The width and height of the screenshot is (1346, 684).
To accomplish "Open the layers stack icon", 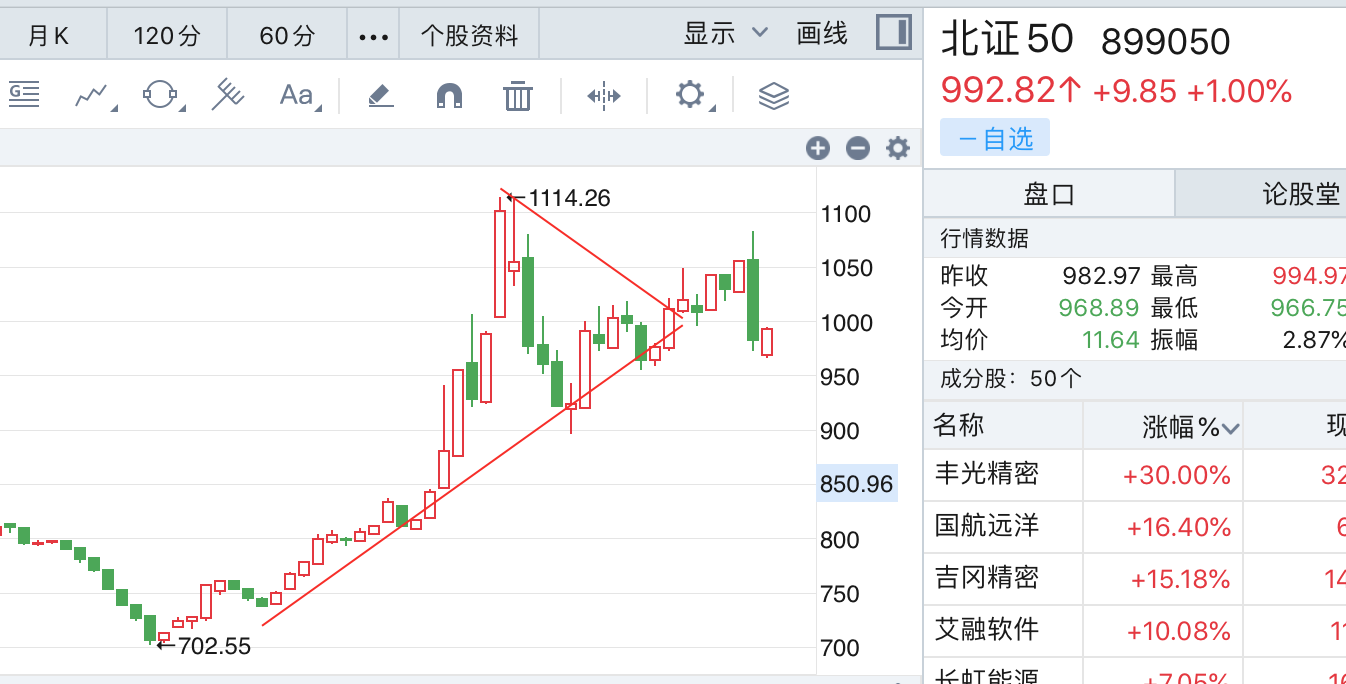I will [x=774, y=96].
